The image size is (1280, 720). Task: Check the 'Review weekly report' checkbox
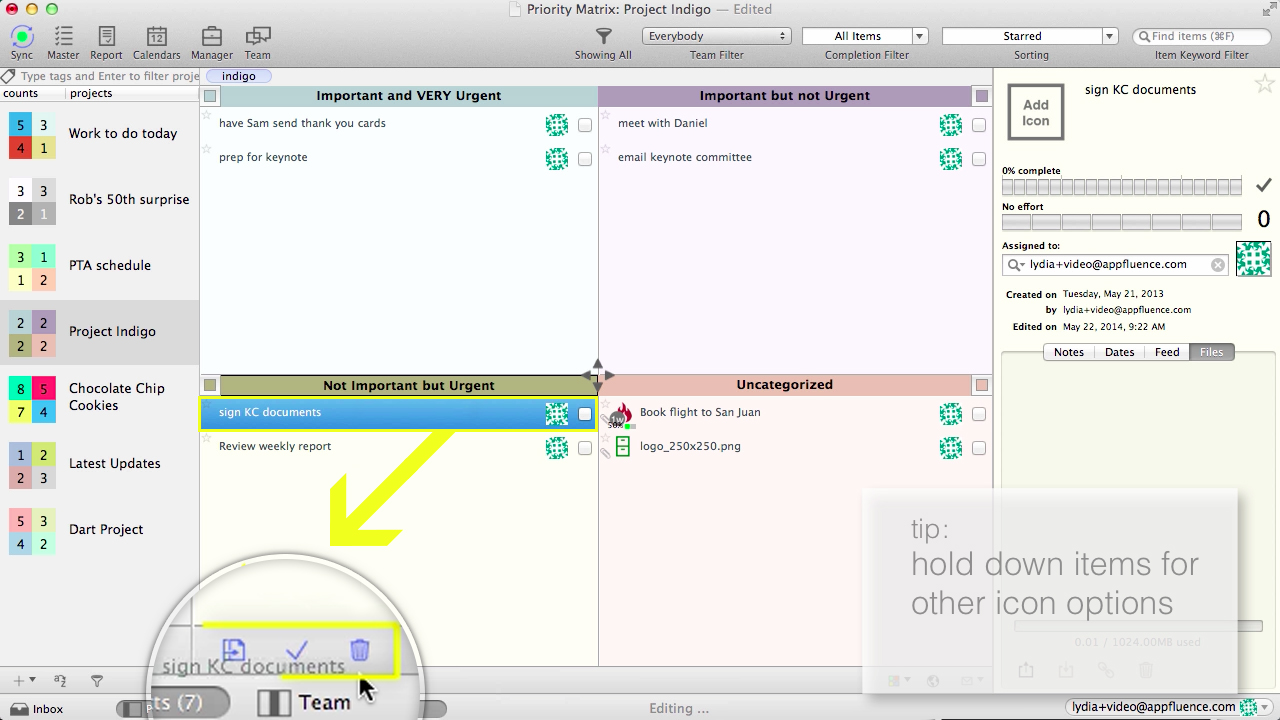coord(585,448)
